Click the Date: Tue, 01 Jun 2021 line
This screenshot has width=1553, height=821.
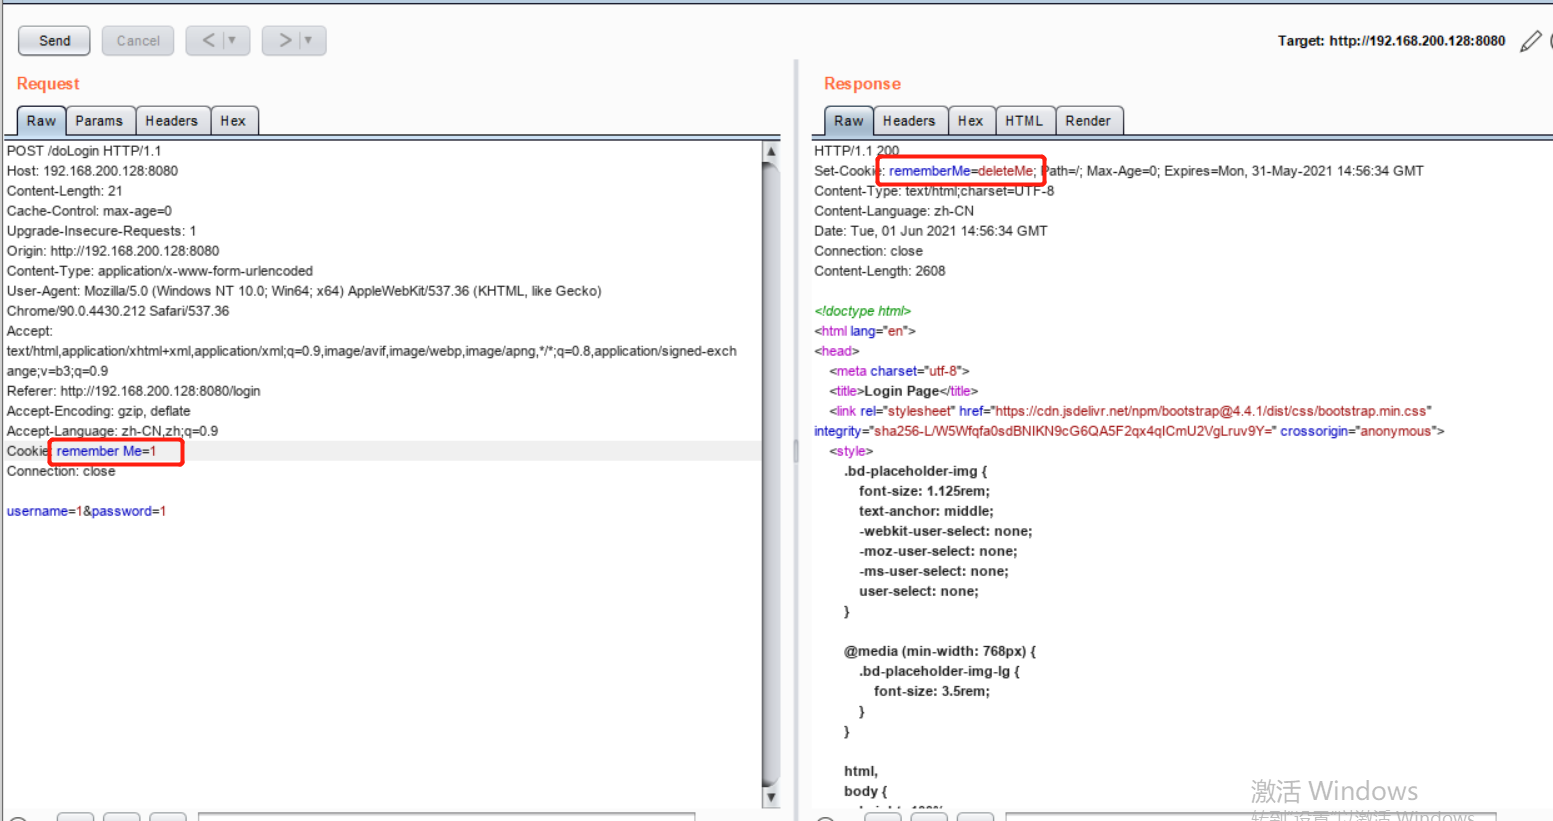[930, 231]
